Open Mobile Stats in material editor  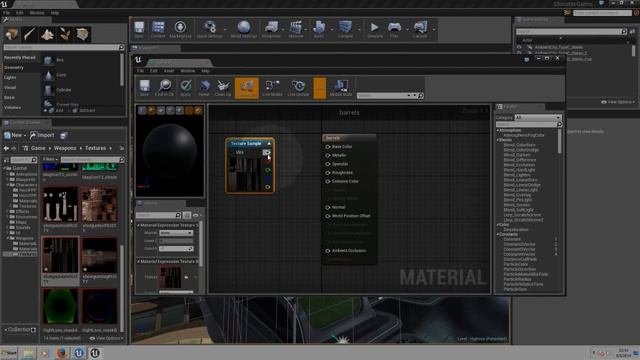pos(341,88)
